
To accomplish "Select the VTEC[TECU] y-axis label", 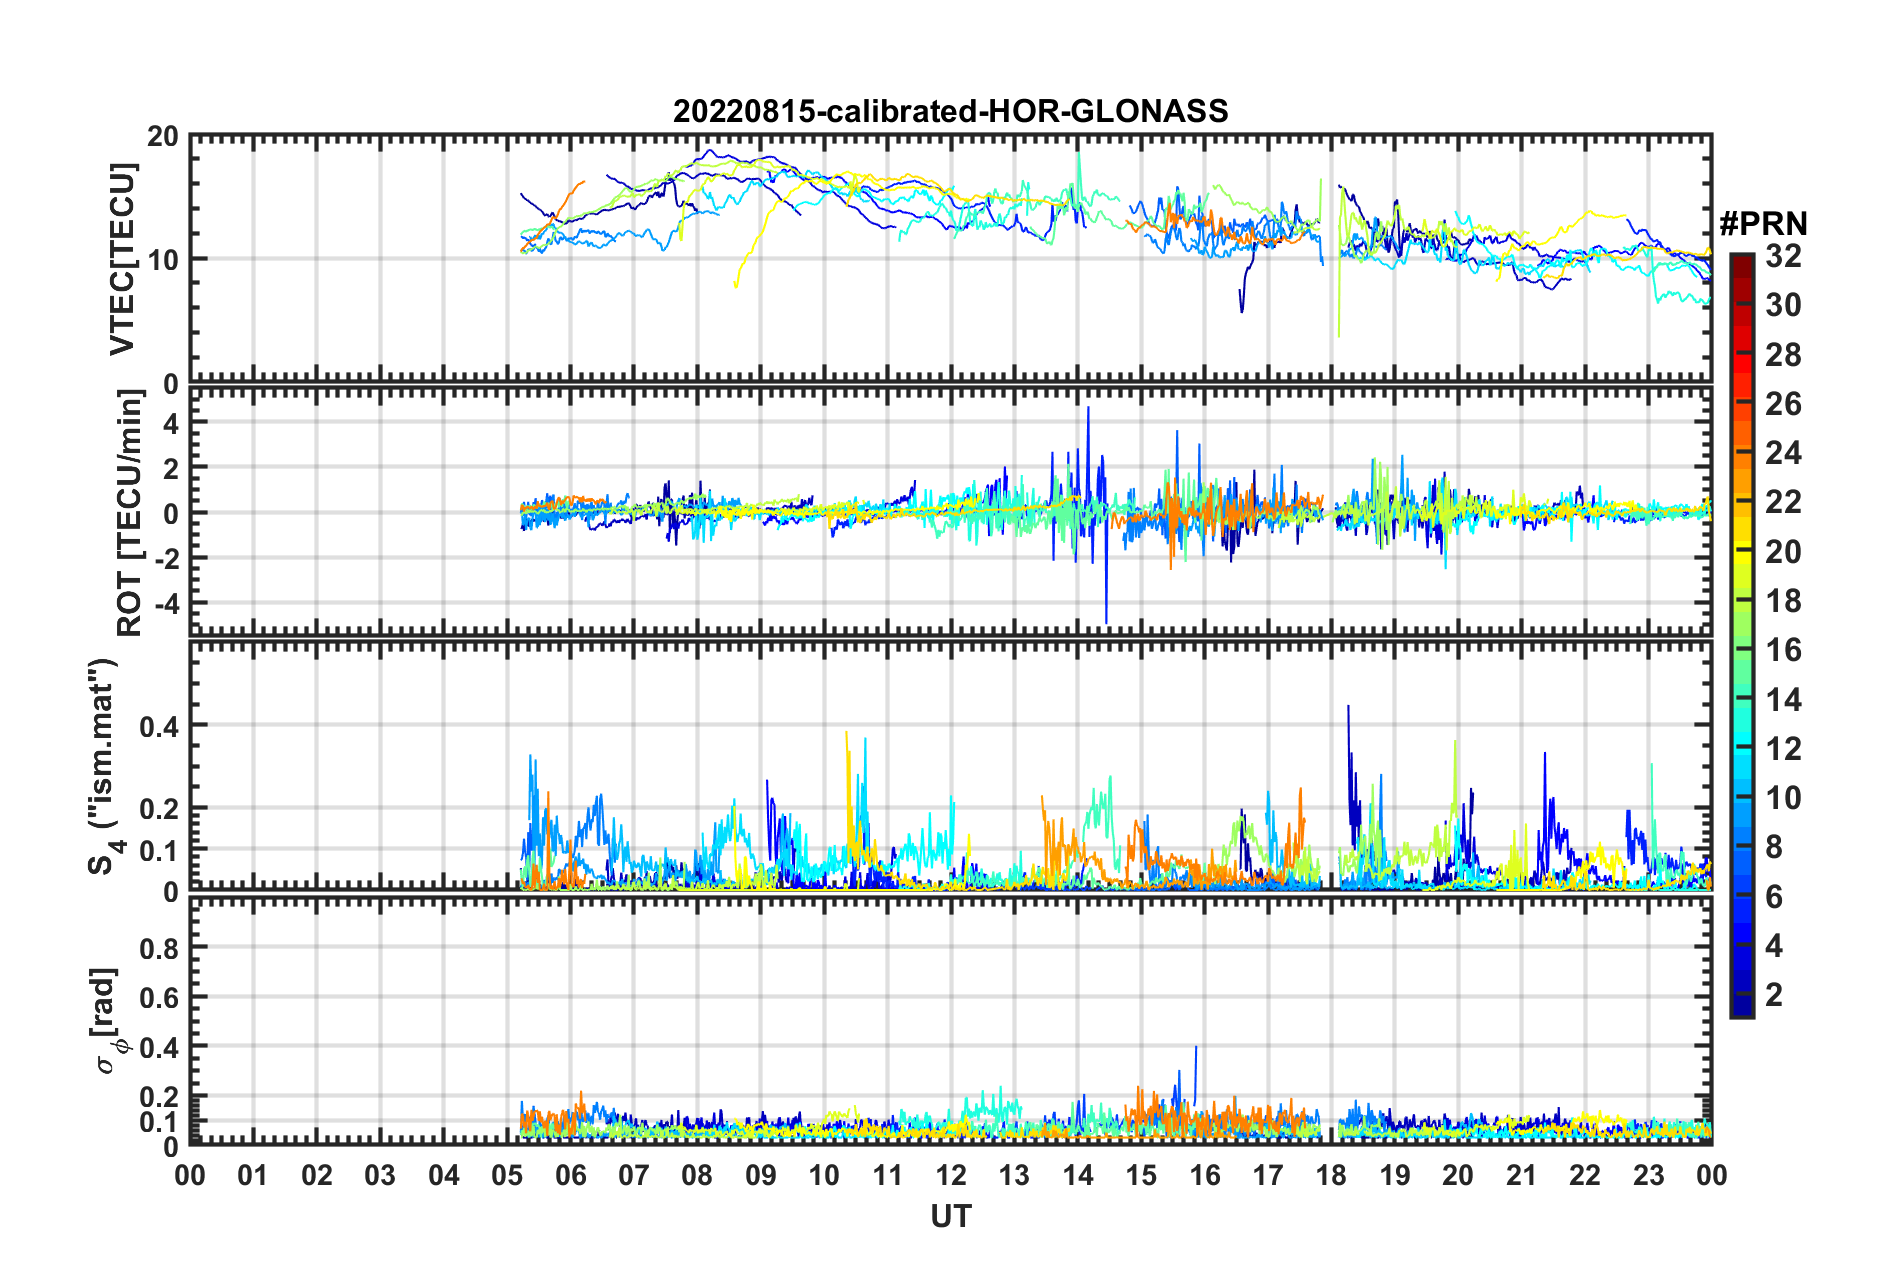I will (x=122, y=259).
